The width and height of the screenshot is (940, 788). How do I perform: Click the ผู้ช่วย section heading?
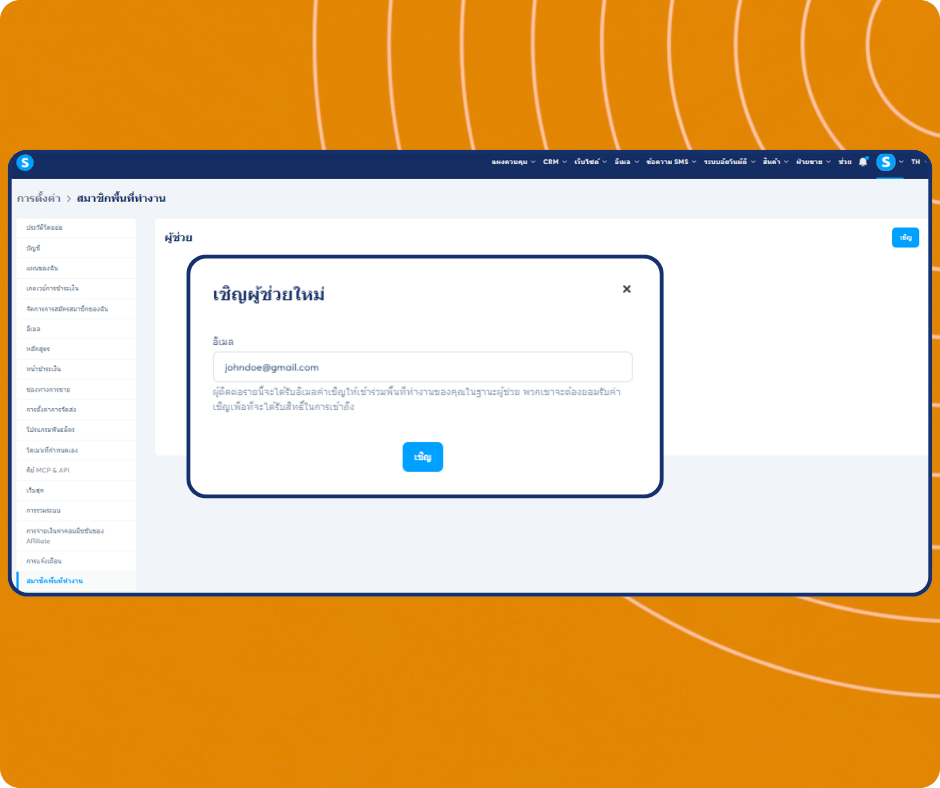pos(179,238)
